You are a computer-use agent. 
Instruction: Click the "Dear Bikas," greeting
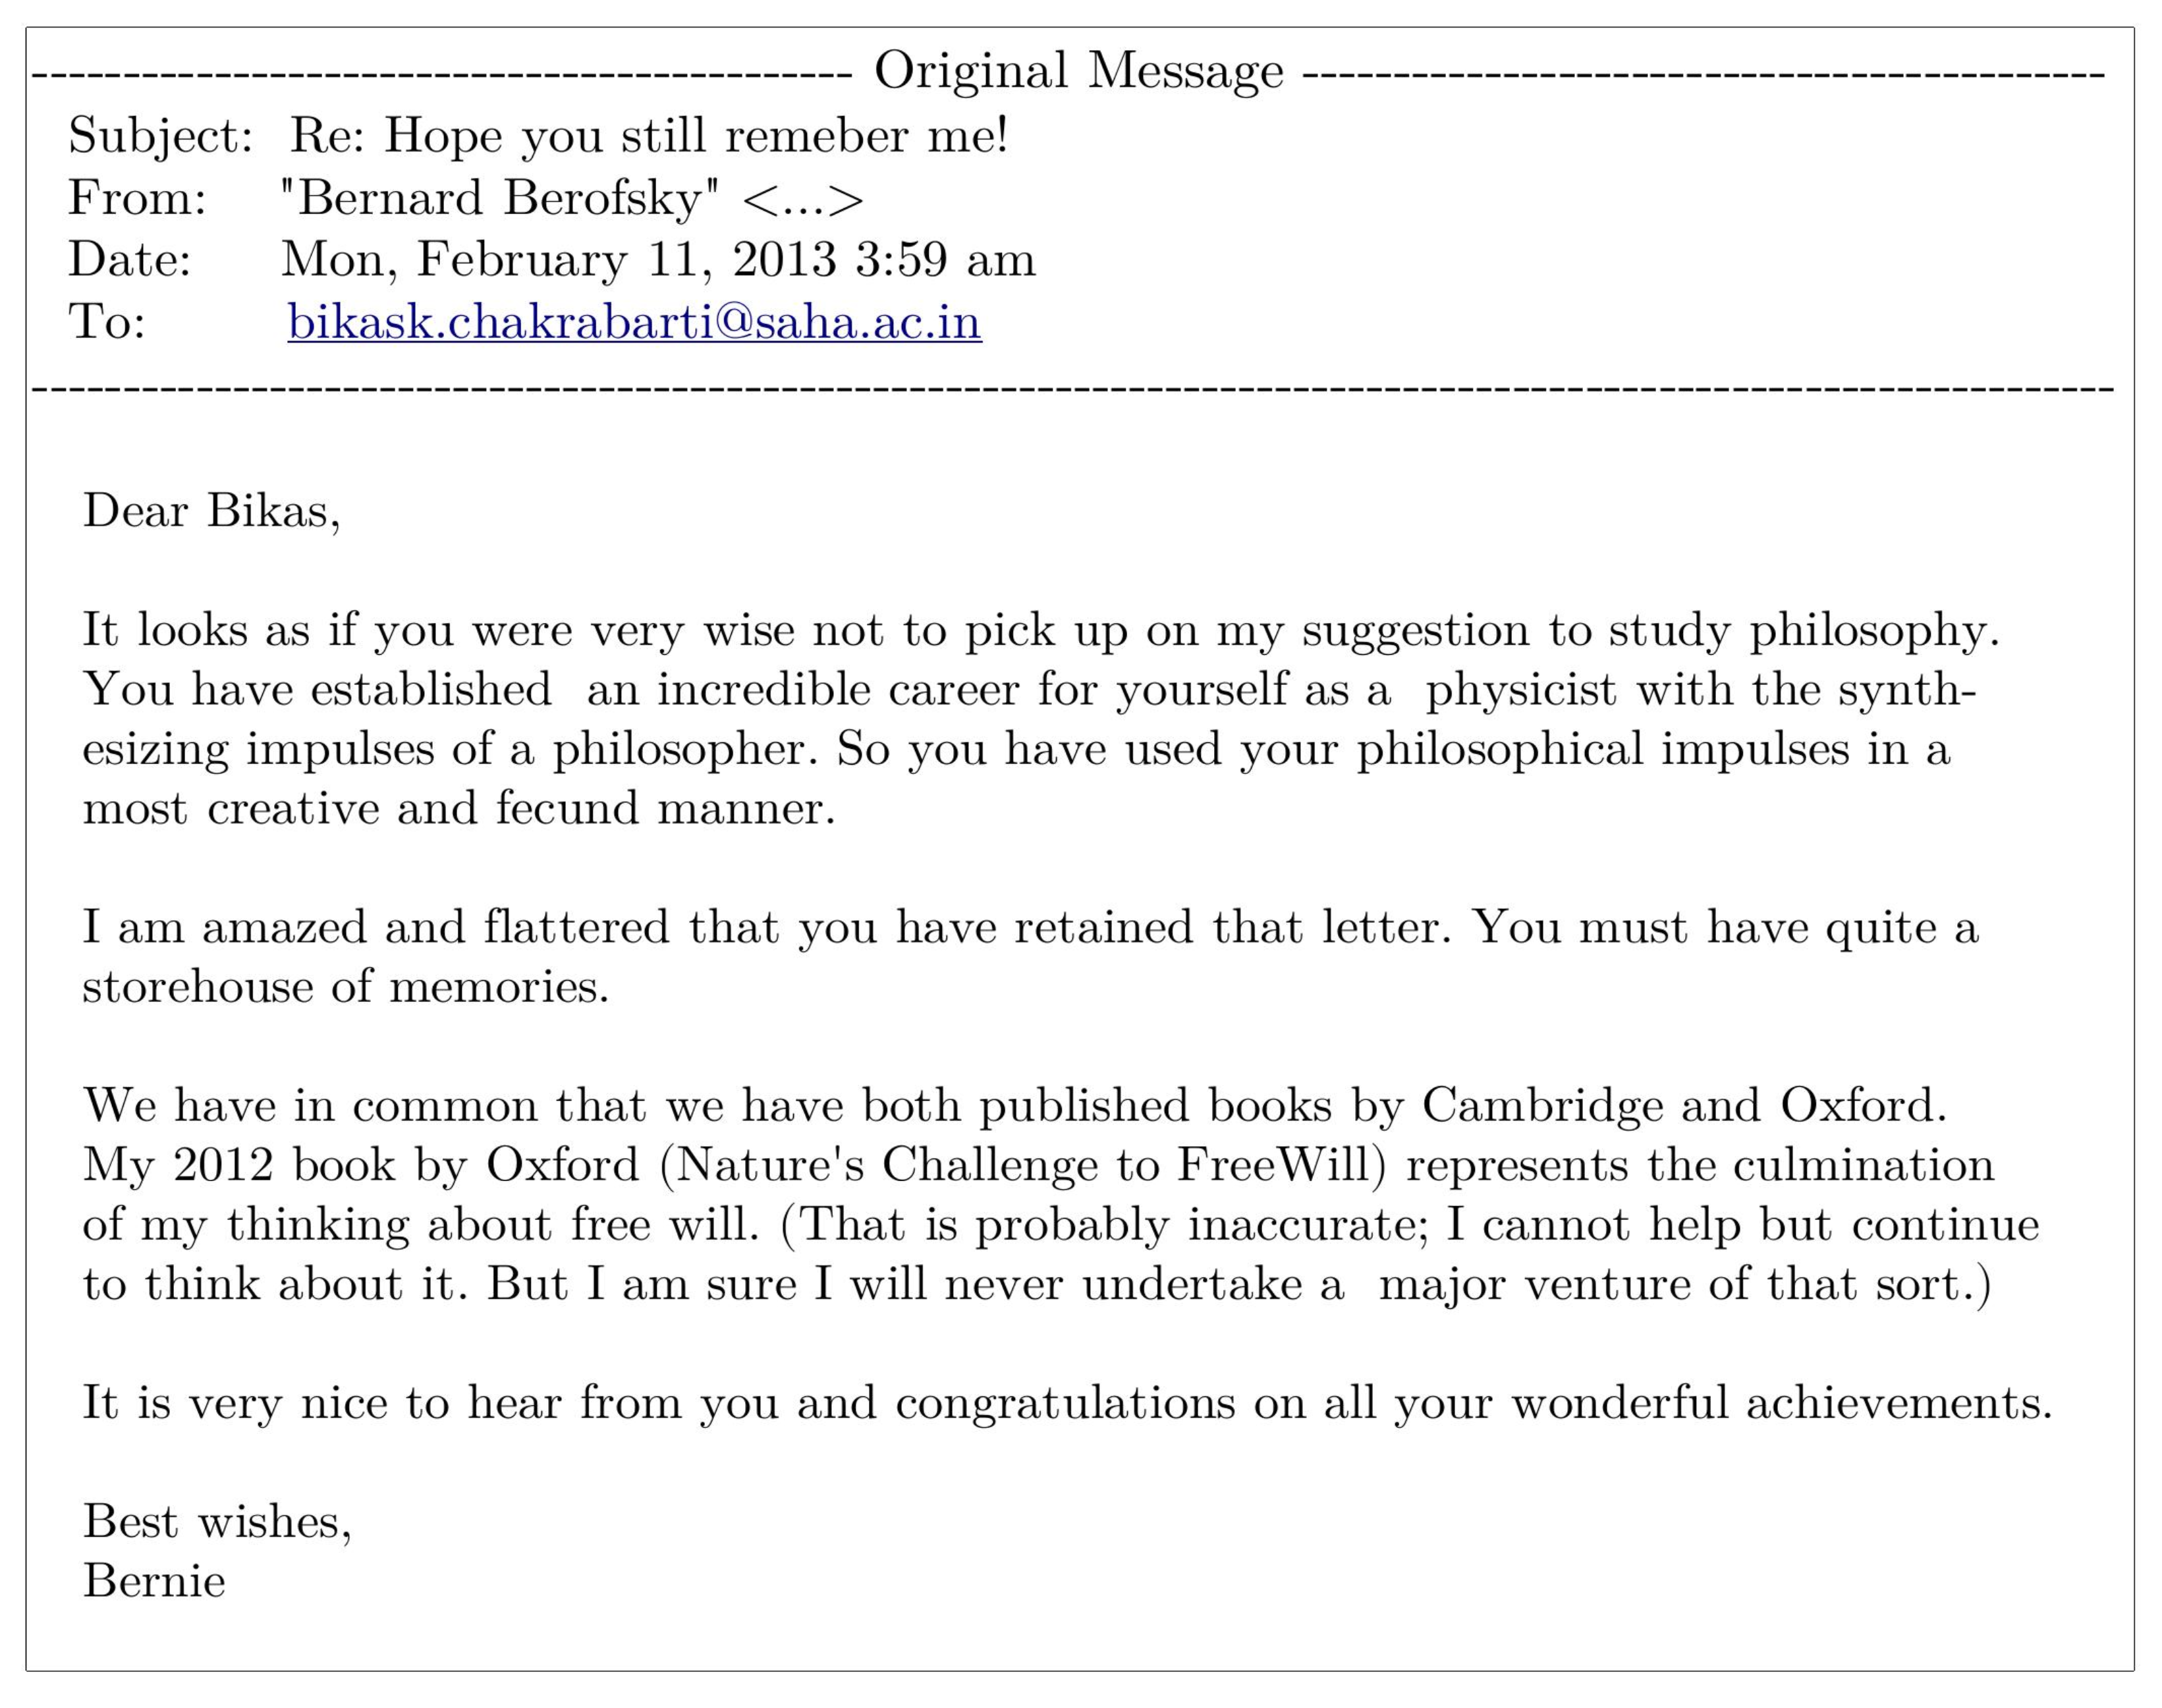(x=211, y=511)
